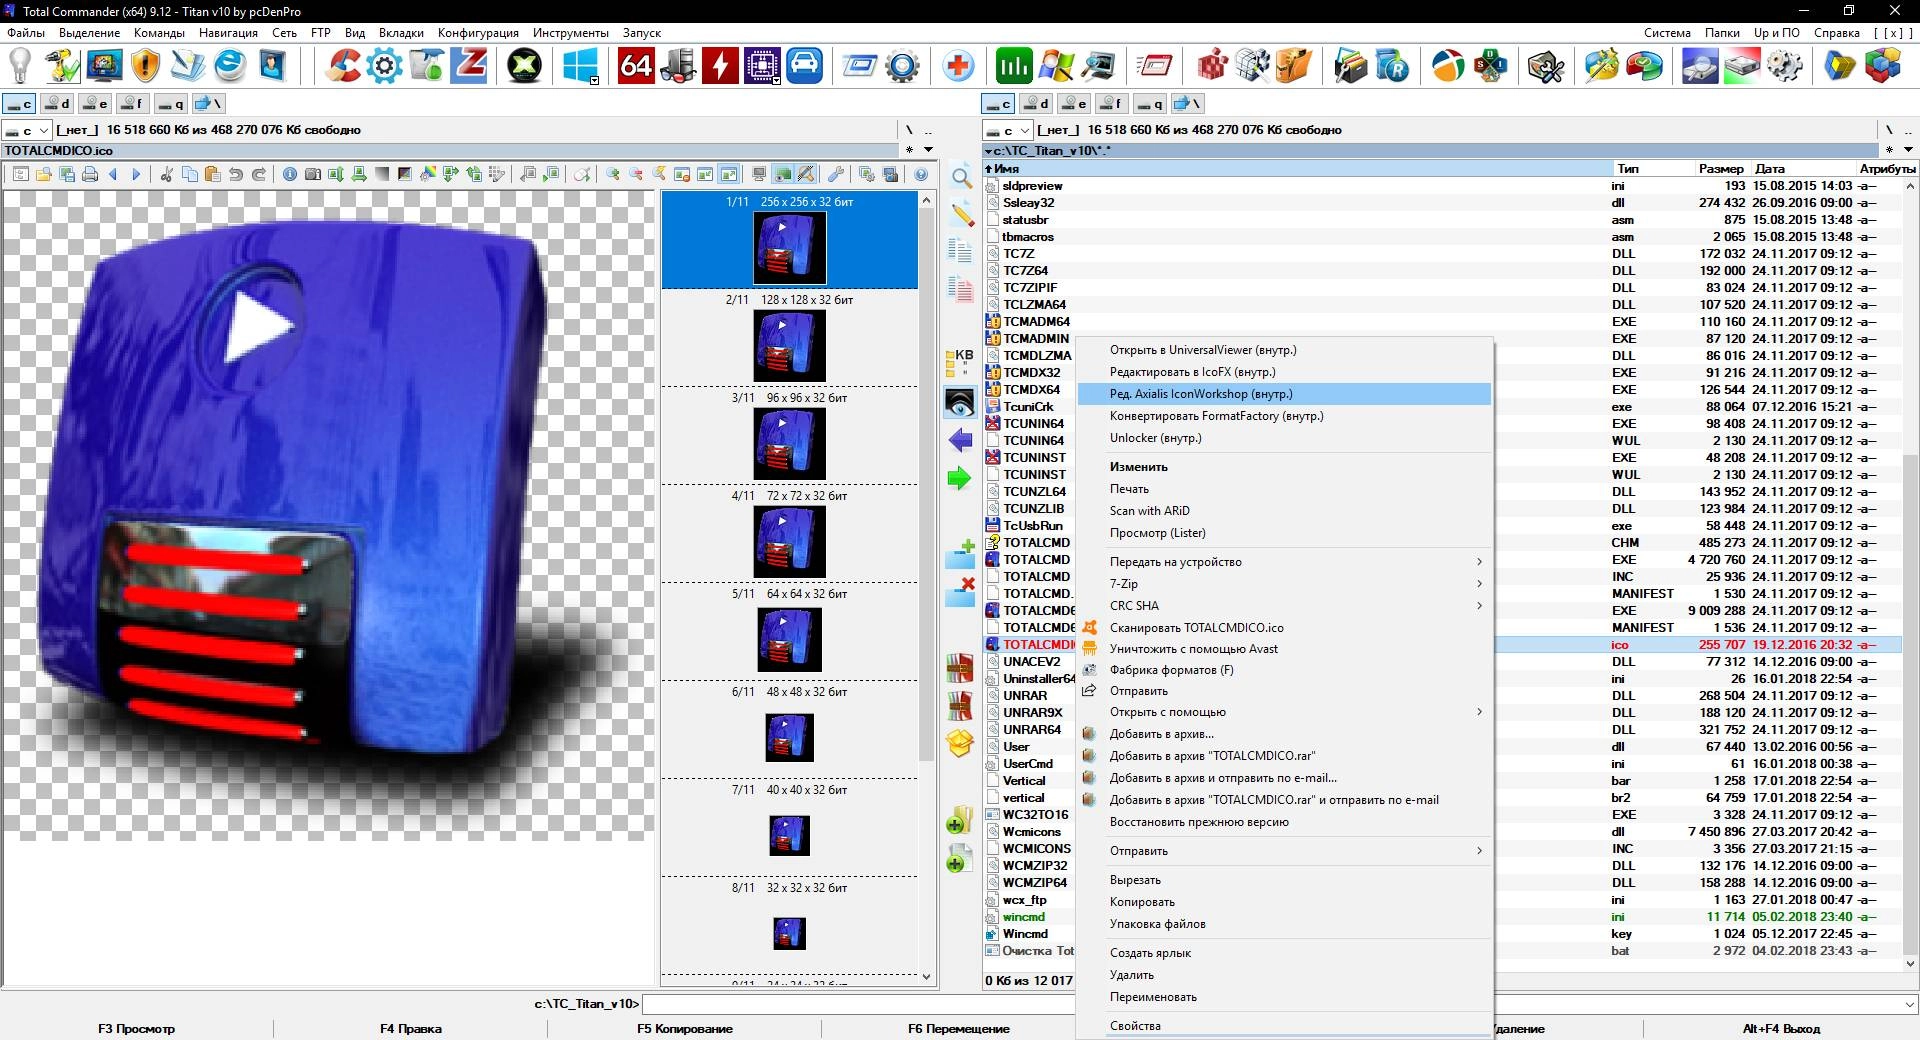Expand the CRC SHA submenu
Image resolution: width=1920 pixels, height=1040 pixels.
point(1285,605)
